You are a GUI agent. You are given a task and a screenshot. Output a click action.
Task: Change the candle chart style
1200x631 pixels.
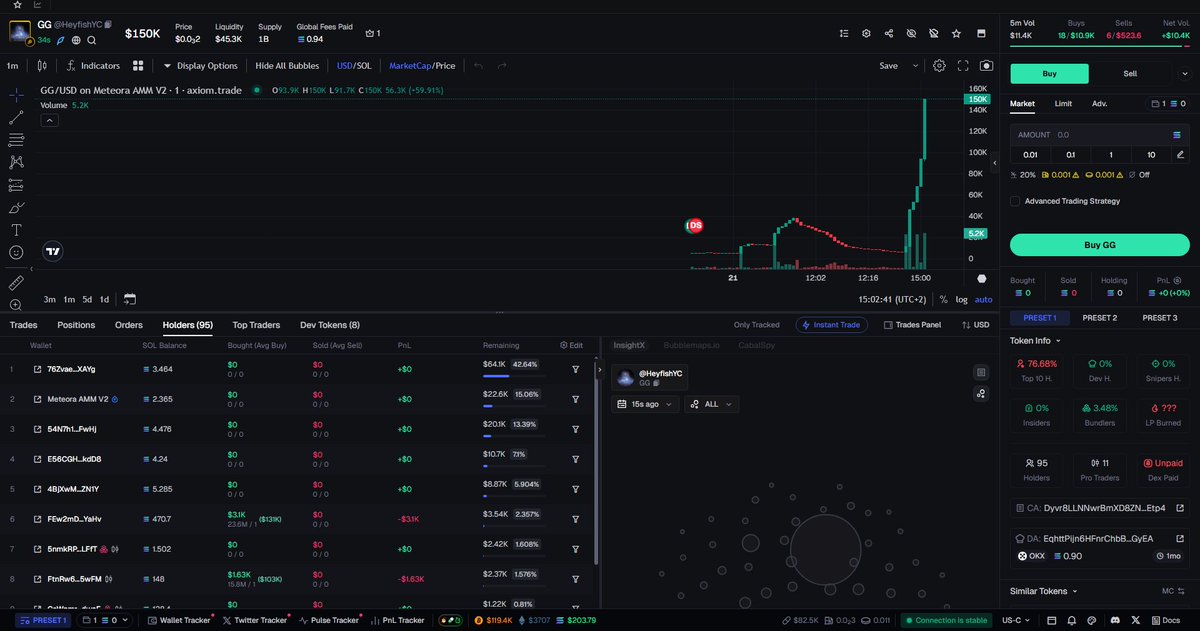[41, 66]
